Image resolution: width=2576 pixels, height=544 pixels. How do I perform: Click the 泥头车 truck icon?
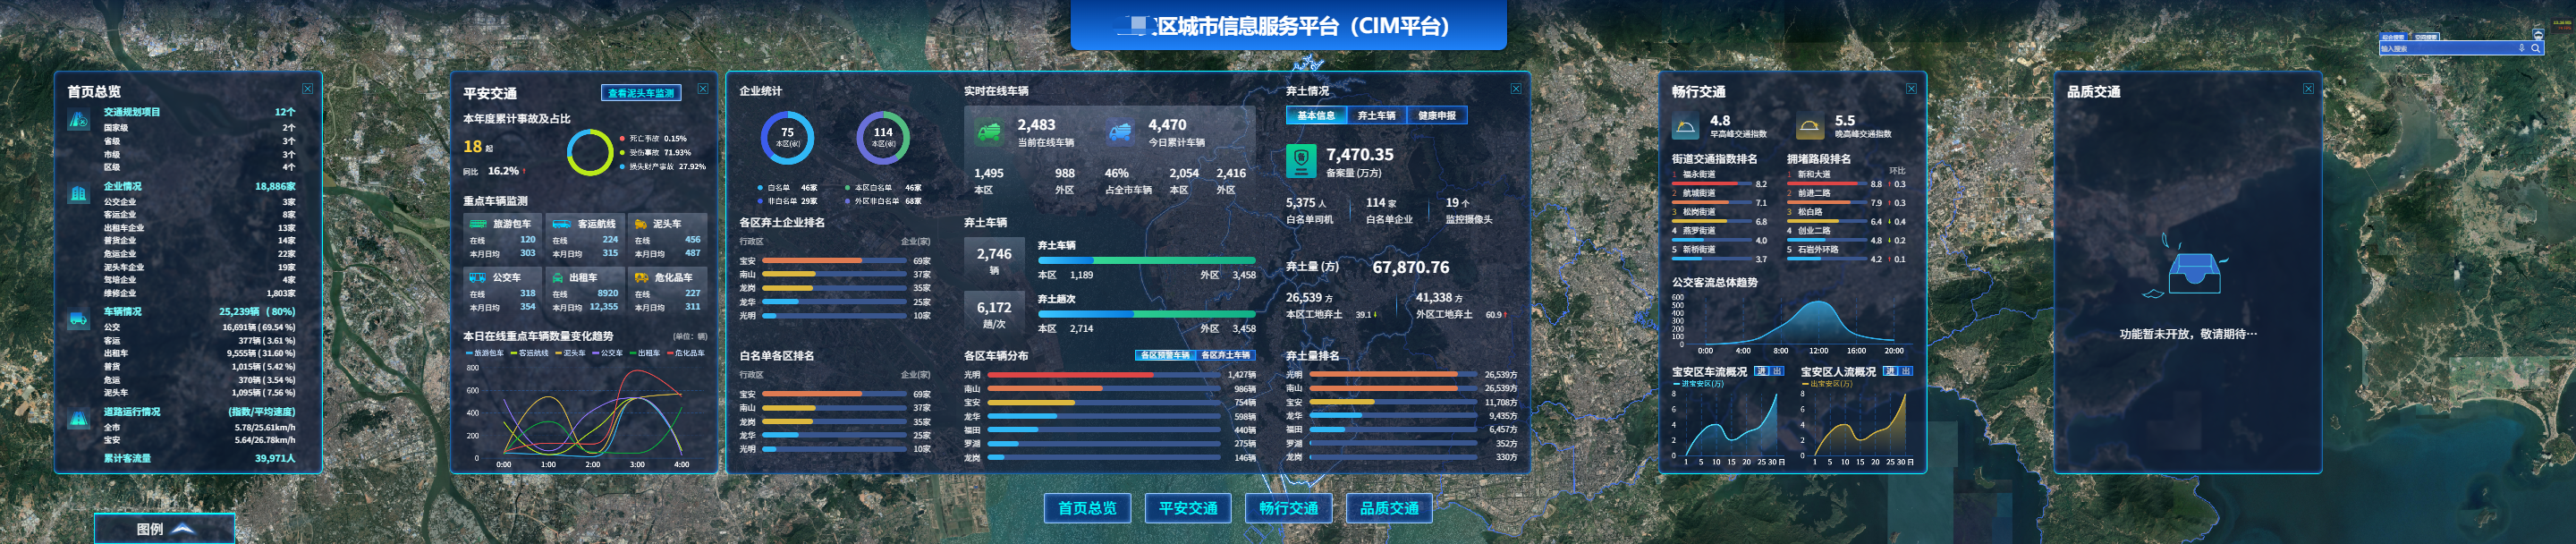641,224
